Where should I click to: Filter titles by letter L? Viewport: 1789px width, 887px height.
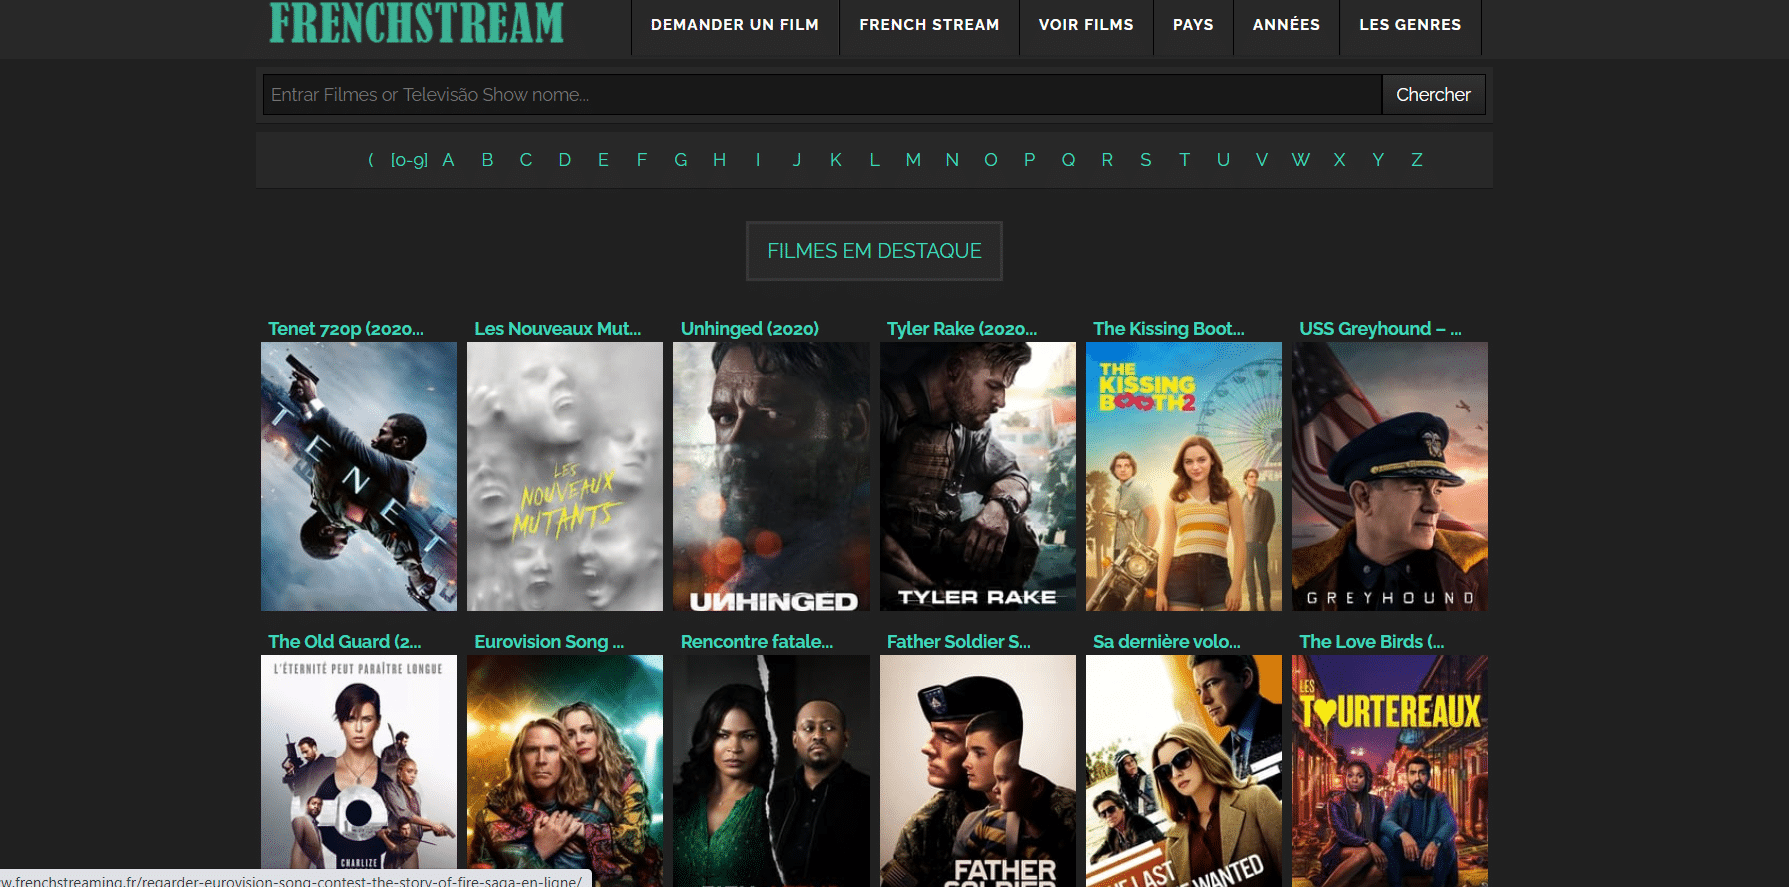874,160
